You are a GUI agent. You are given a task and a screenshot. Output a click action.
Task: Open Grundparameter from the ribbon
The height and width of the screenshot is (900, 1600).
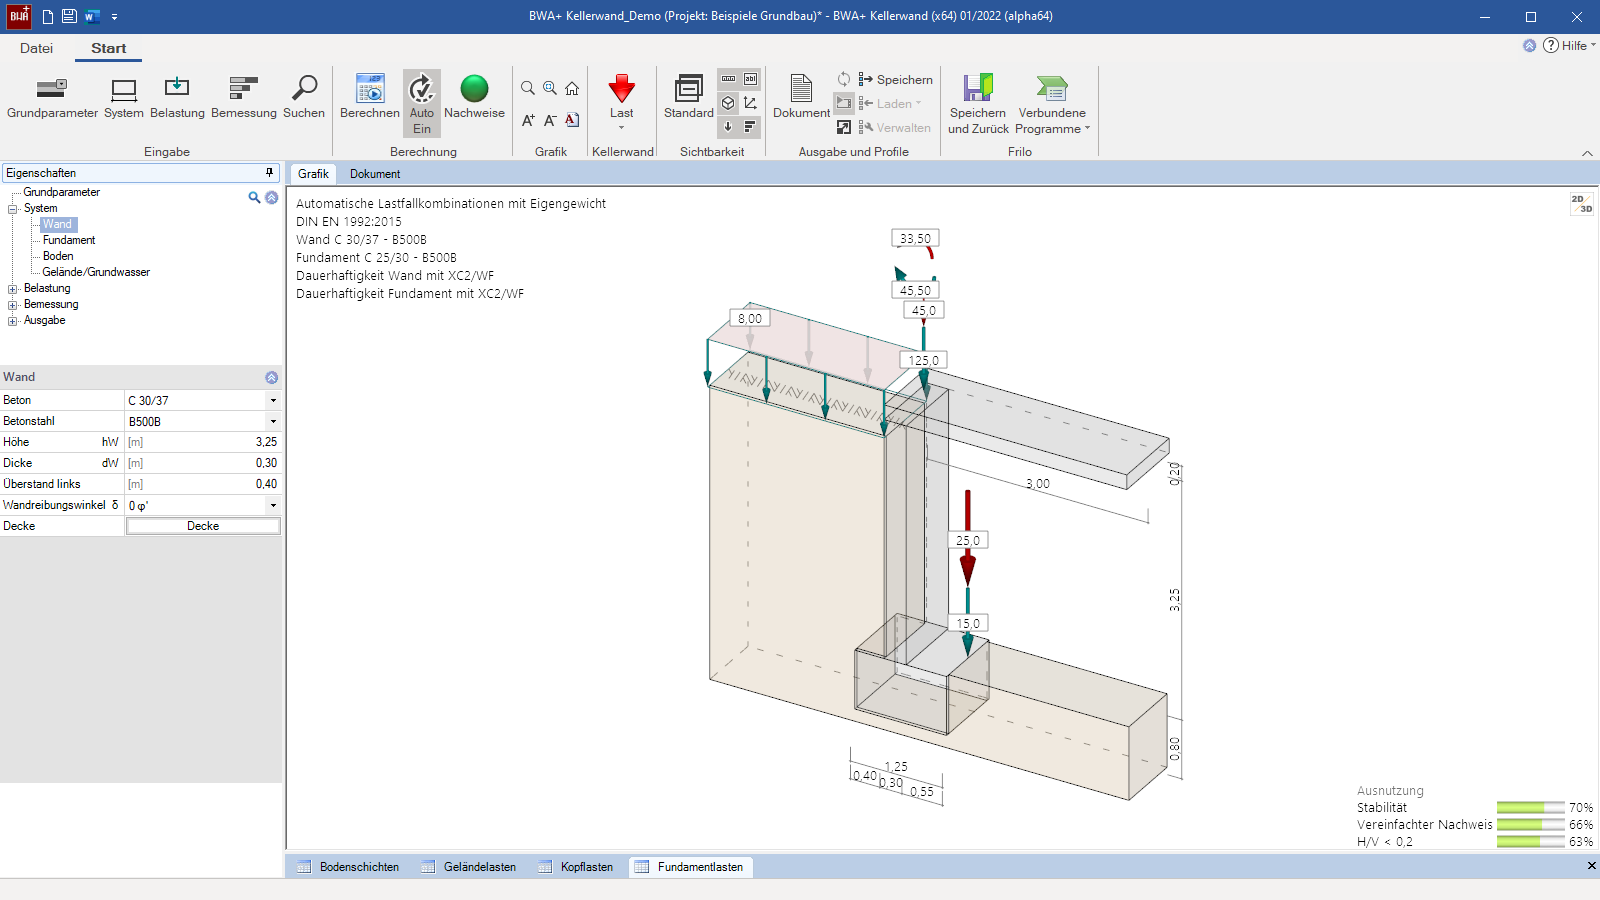52,98
